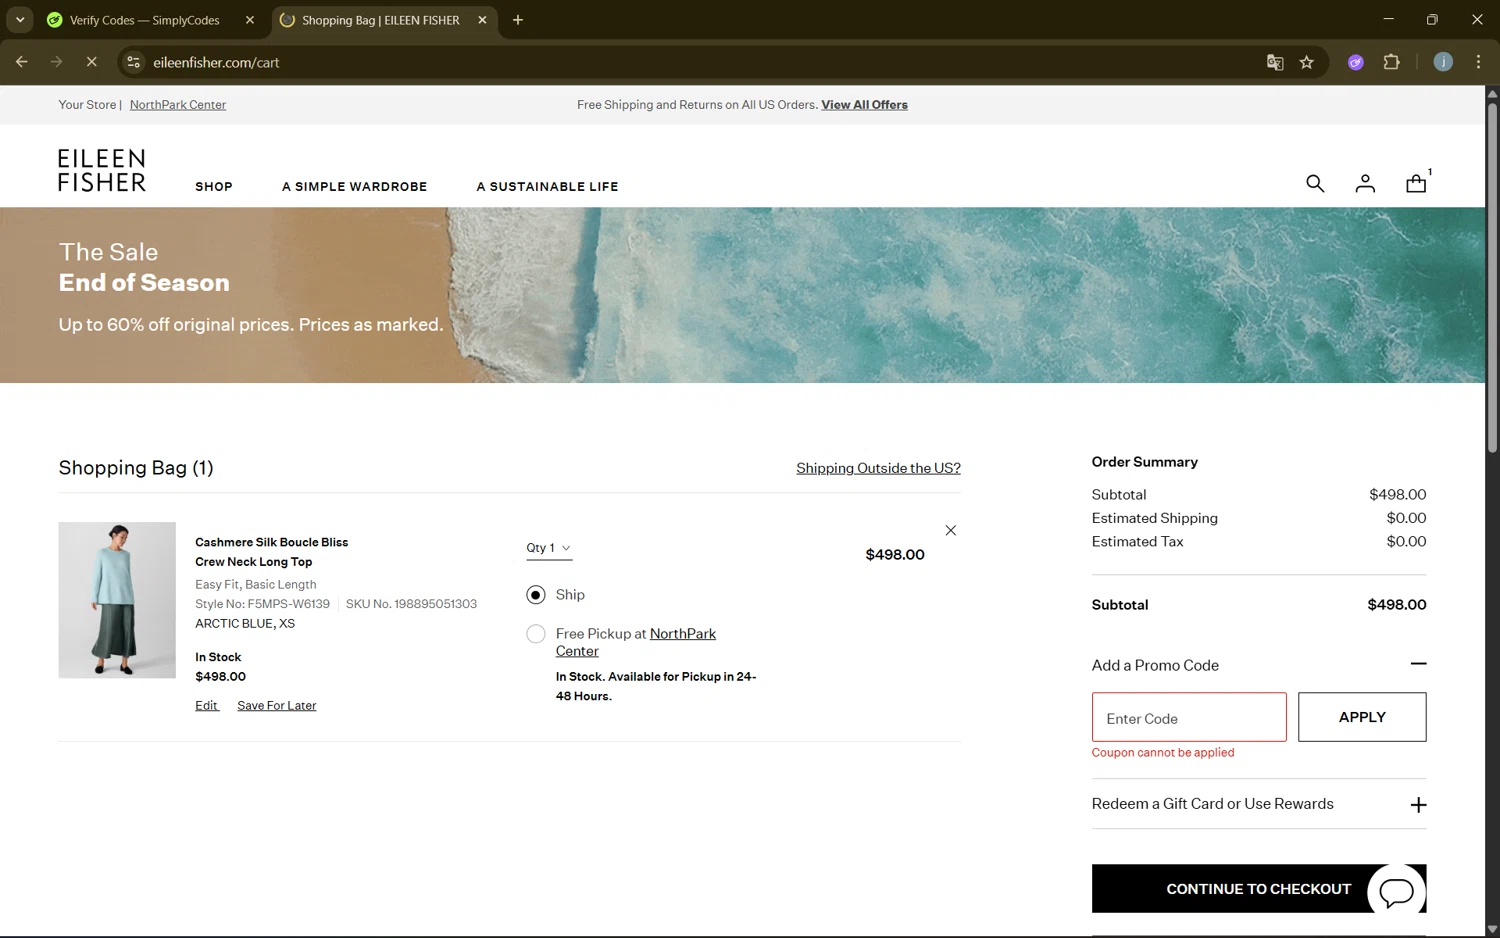Open the Extensions puzzle icon

click(x=1391, y=62)
